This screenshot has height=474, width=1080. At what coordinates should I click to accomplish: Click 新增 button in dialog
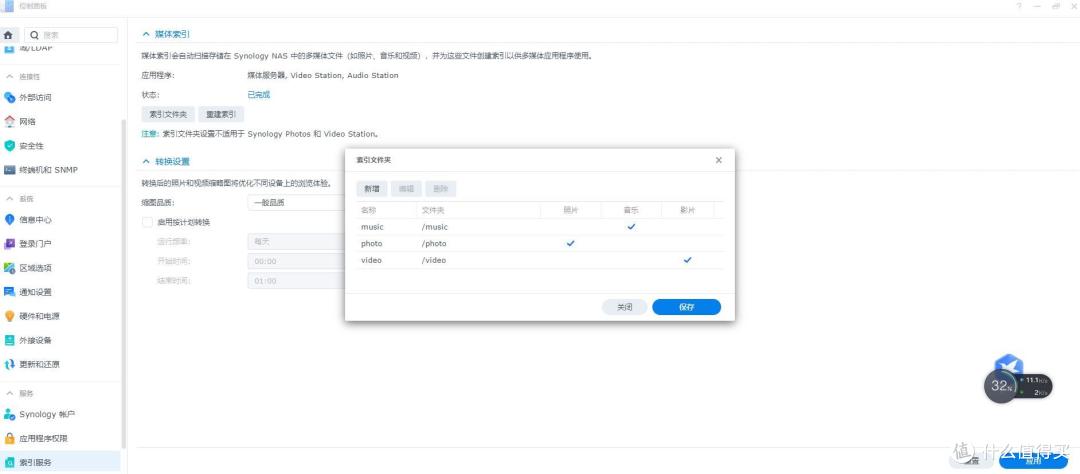coord(371,189)
